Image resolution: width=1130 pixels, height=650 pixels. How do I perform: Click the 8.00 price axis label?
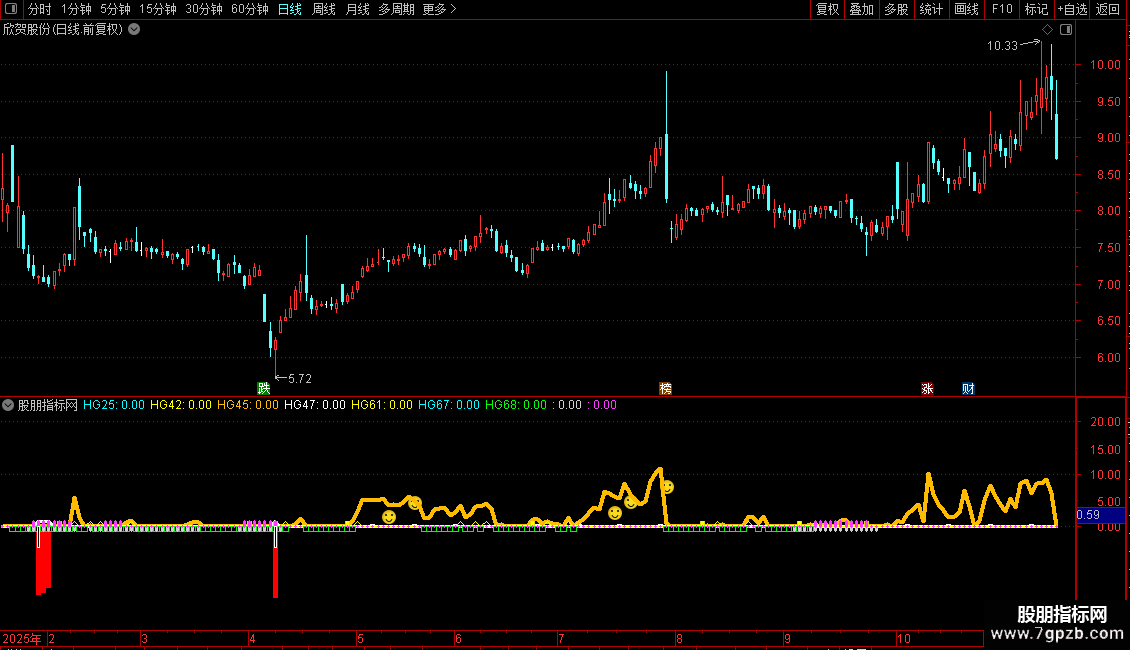click(x=1108, y=211)
